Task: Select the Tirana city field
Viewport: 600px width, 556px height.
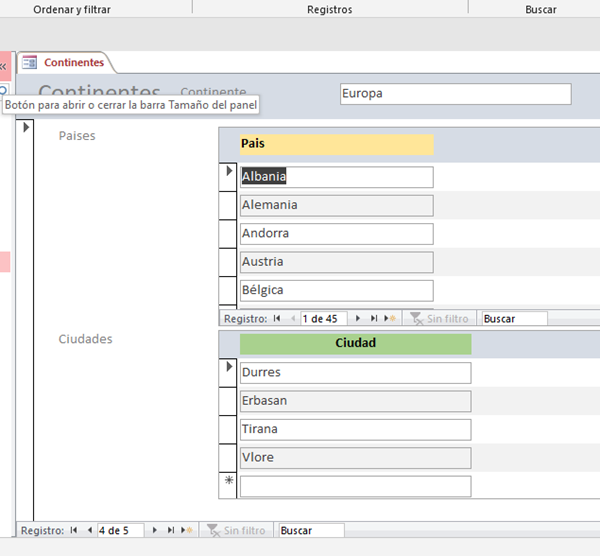Action: [355, 429]
